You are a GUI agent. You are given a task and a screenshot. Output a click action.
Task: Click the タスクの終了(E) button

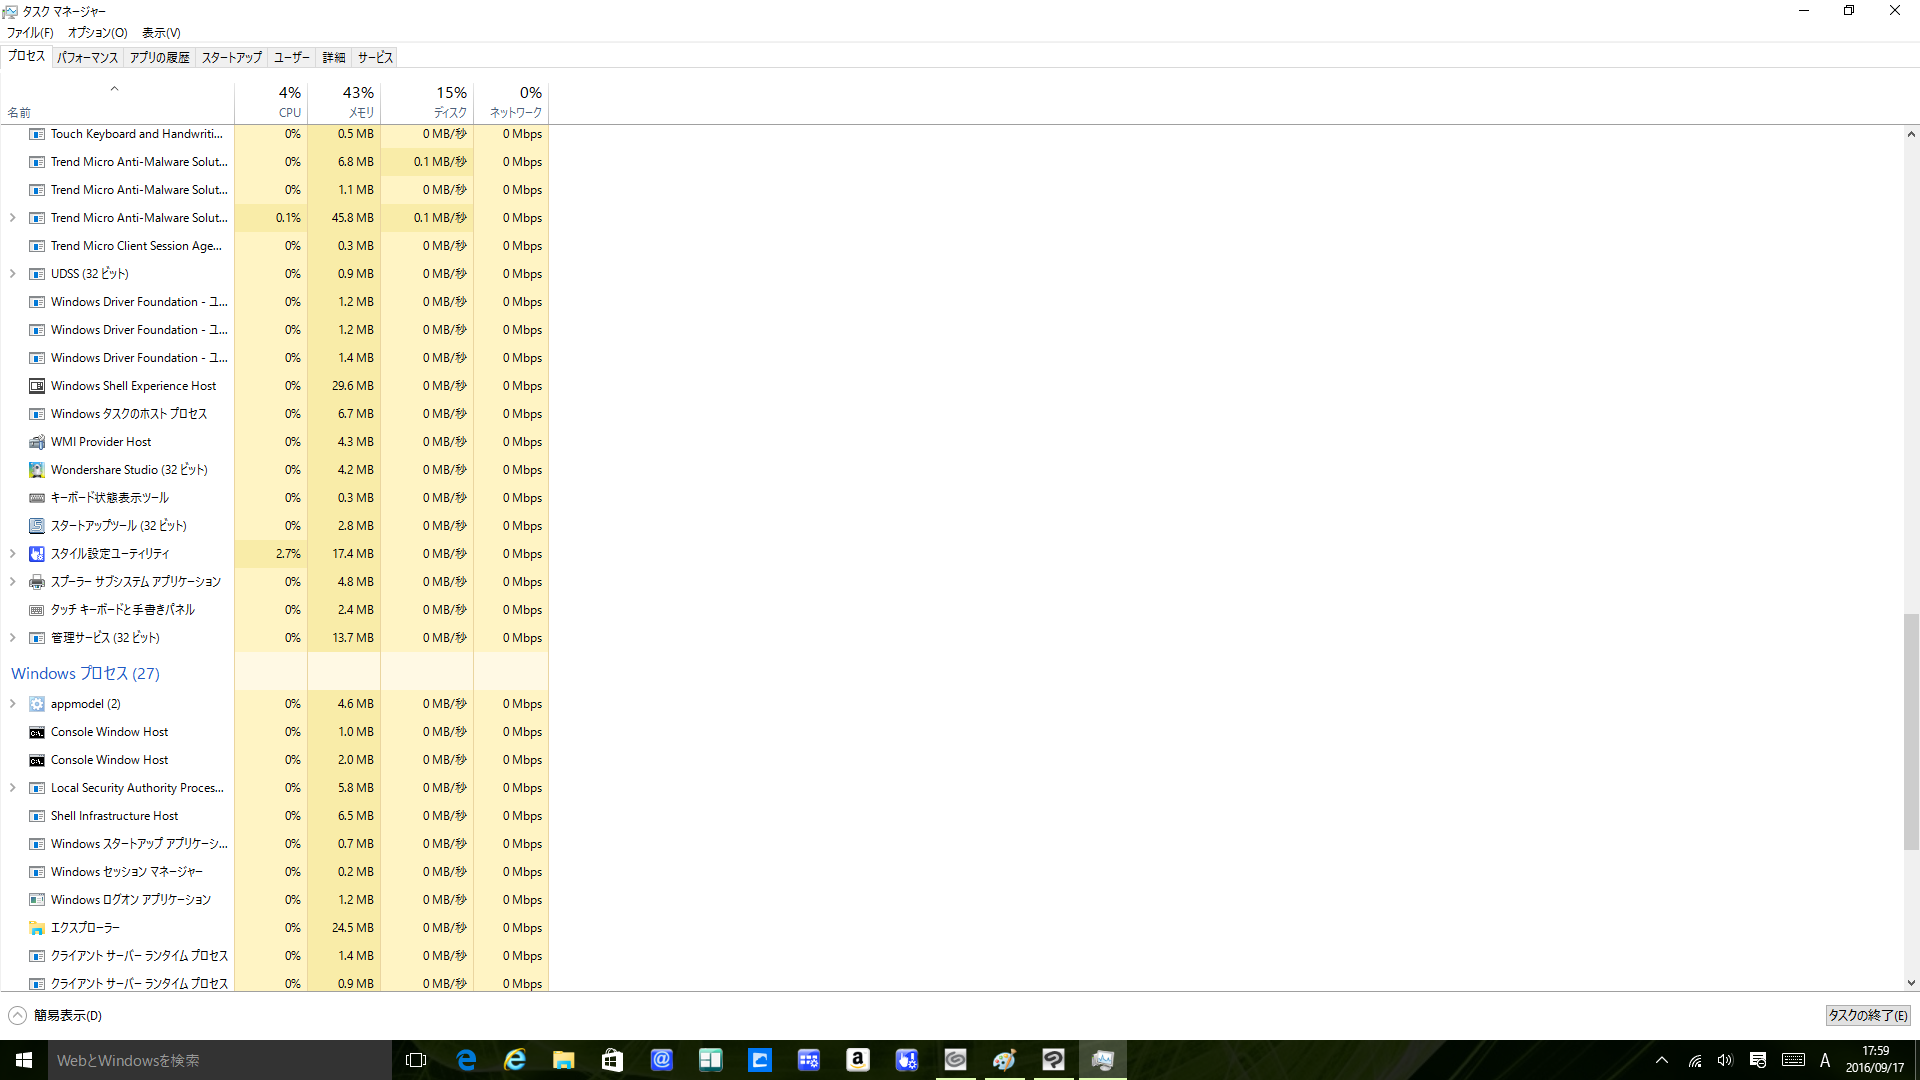coord(1867,1015)
